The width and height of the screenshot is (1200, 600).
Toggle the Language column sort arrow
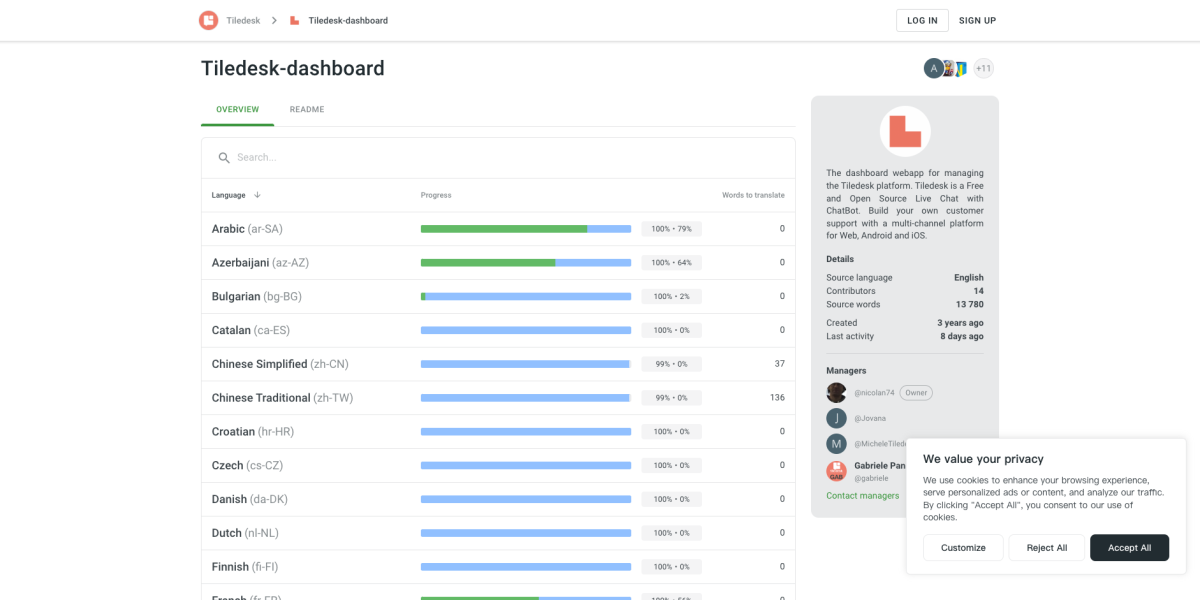[x=258, y=195]
